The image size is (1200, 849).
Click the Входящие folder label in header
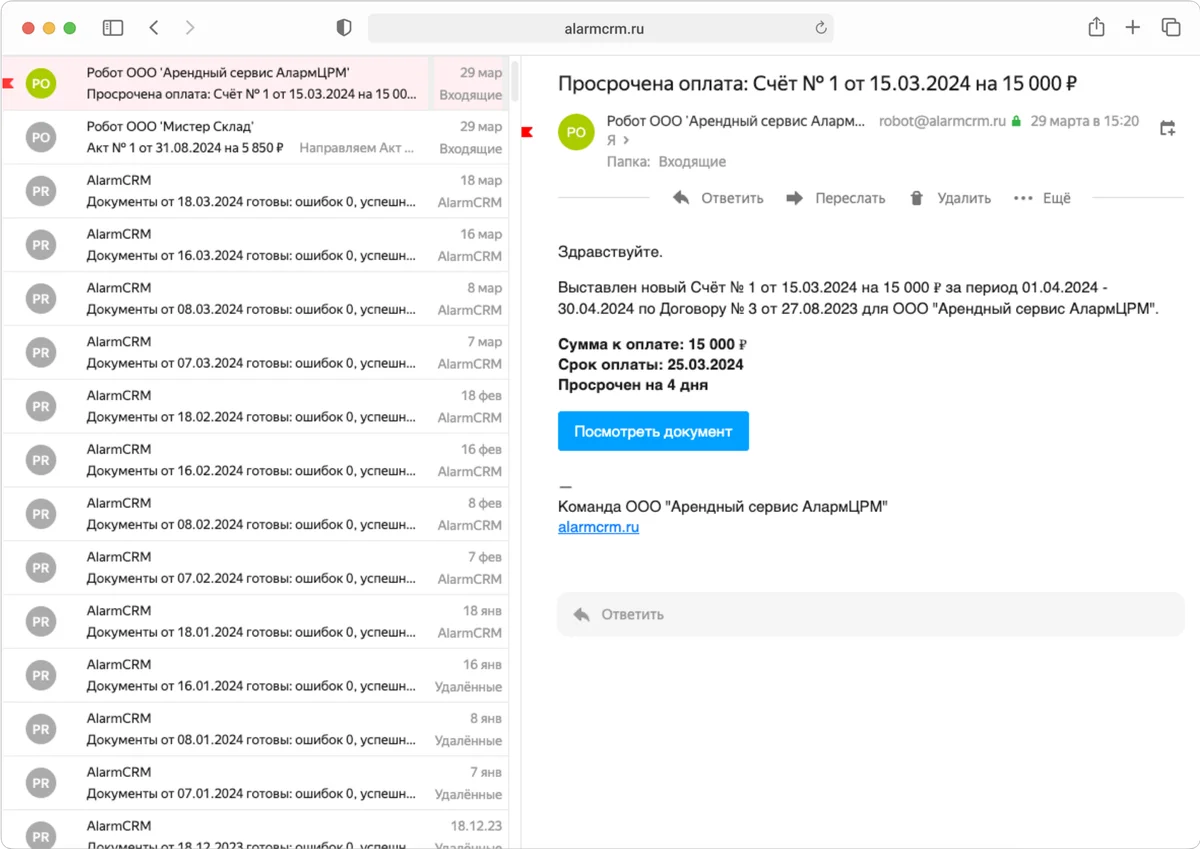[x=691, y=161]
